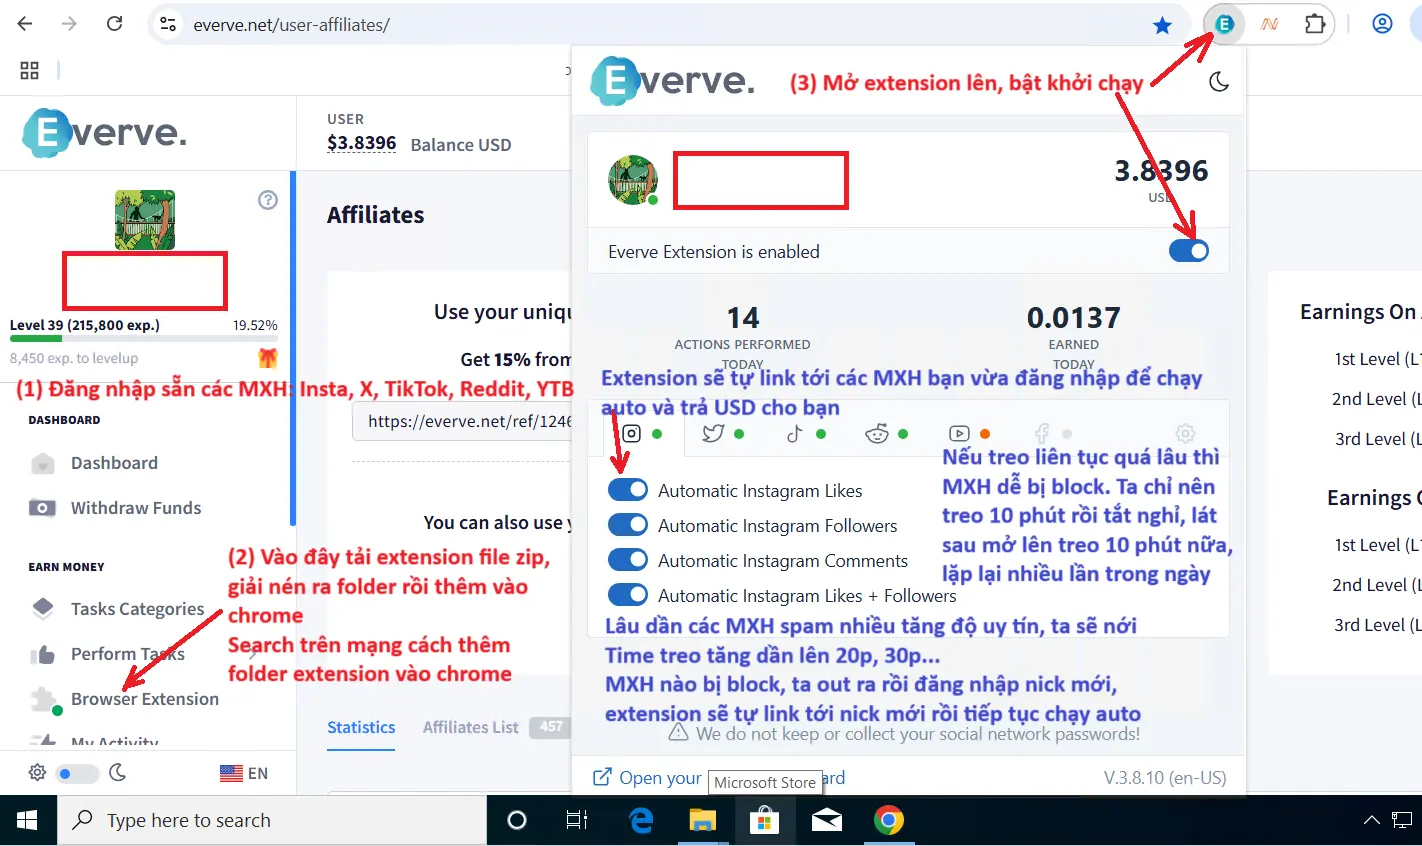Show hidden system tray icons

1371,821
